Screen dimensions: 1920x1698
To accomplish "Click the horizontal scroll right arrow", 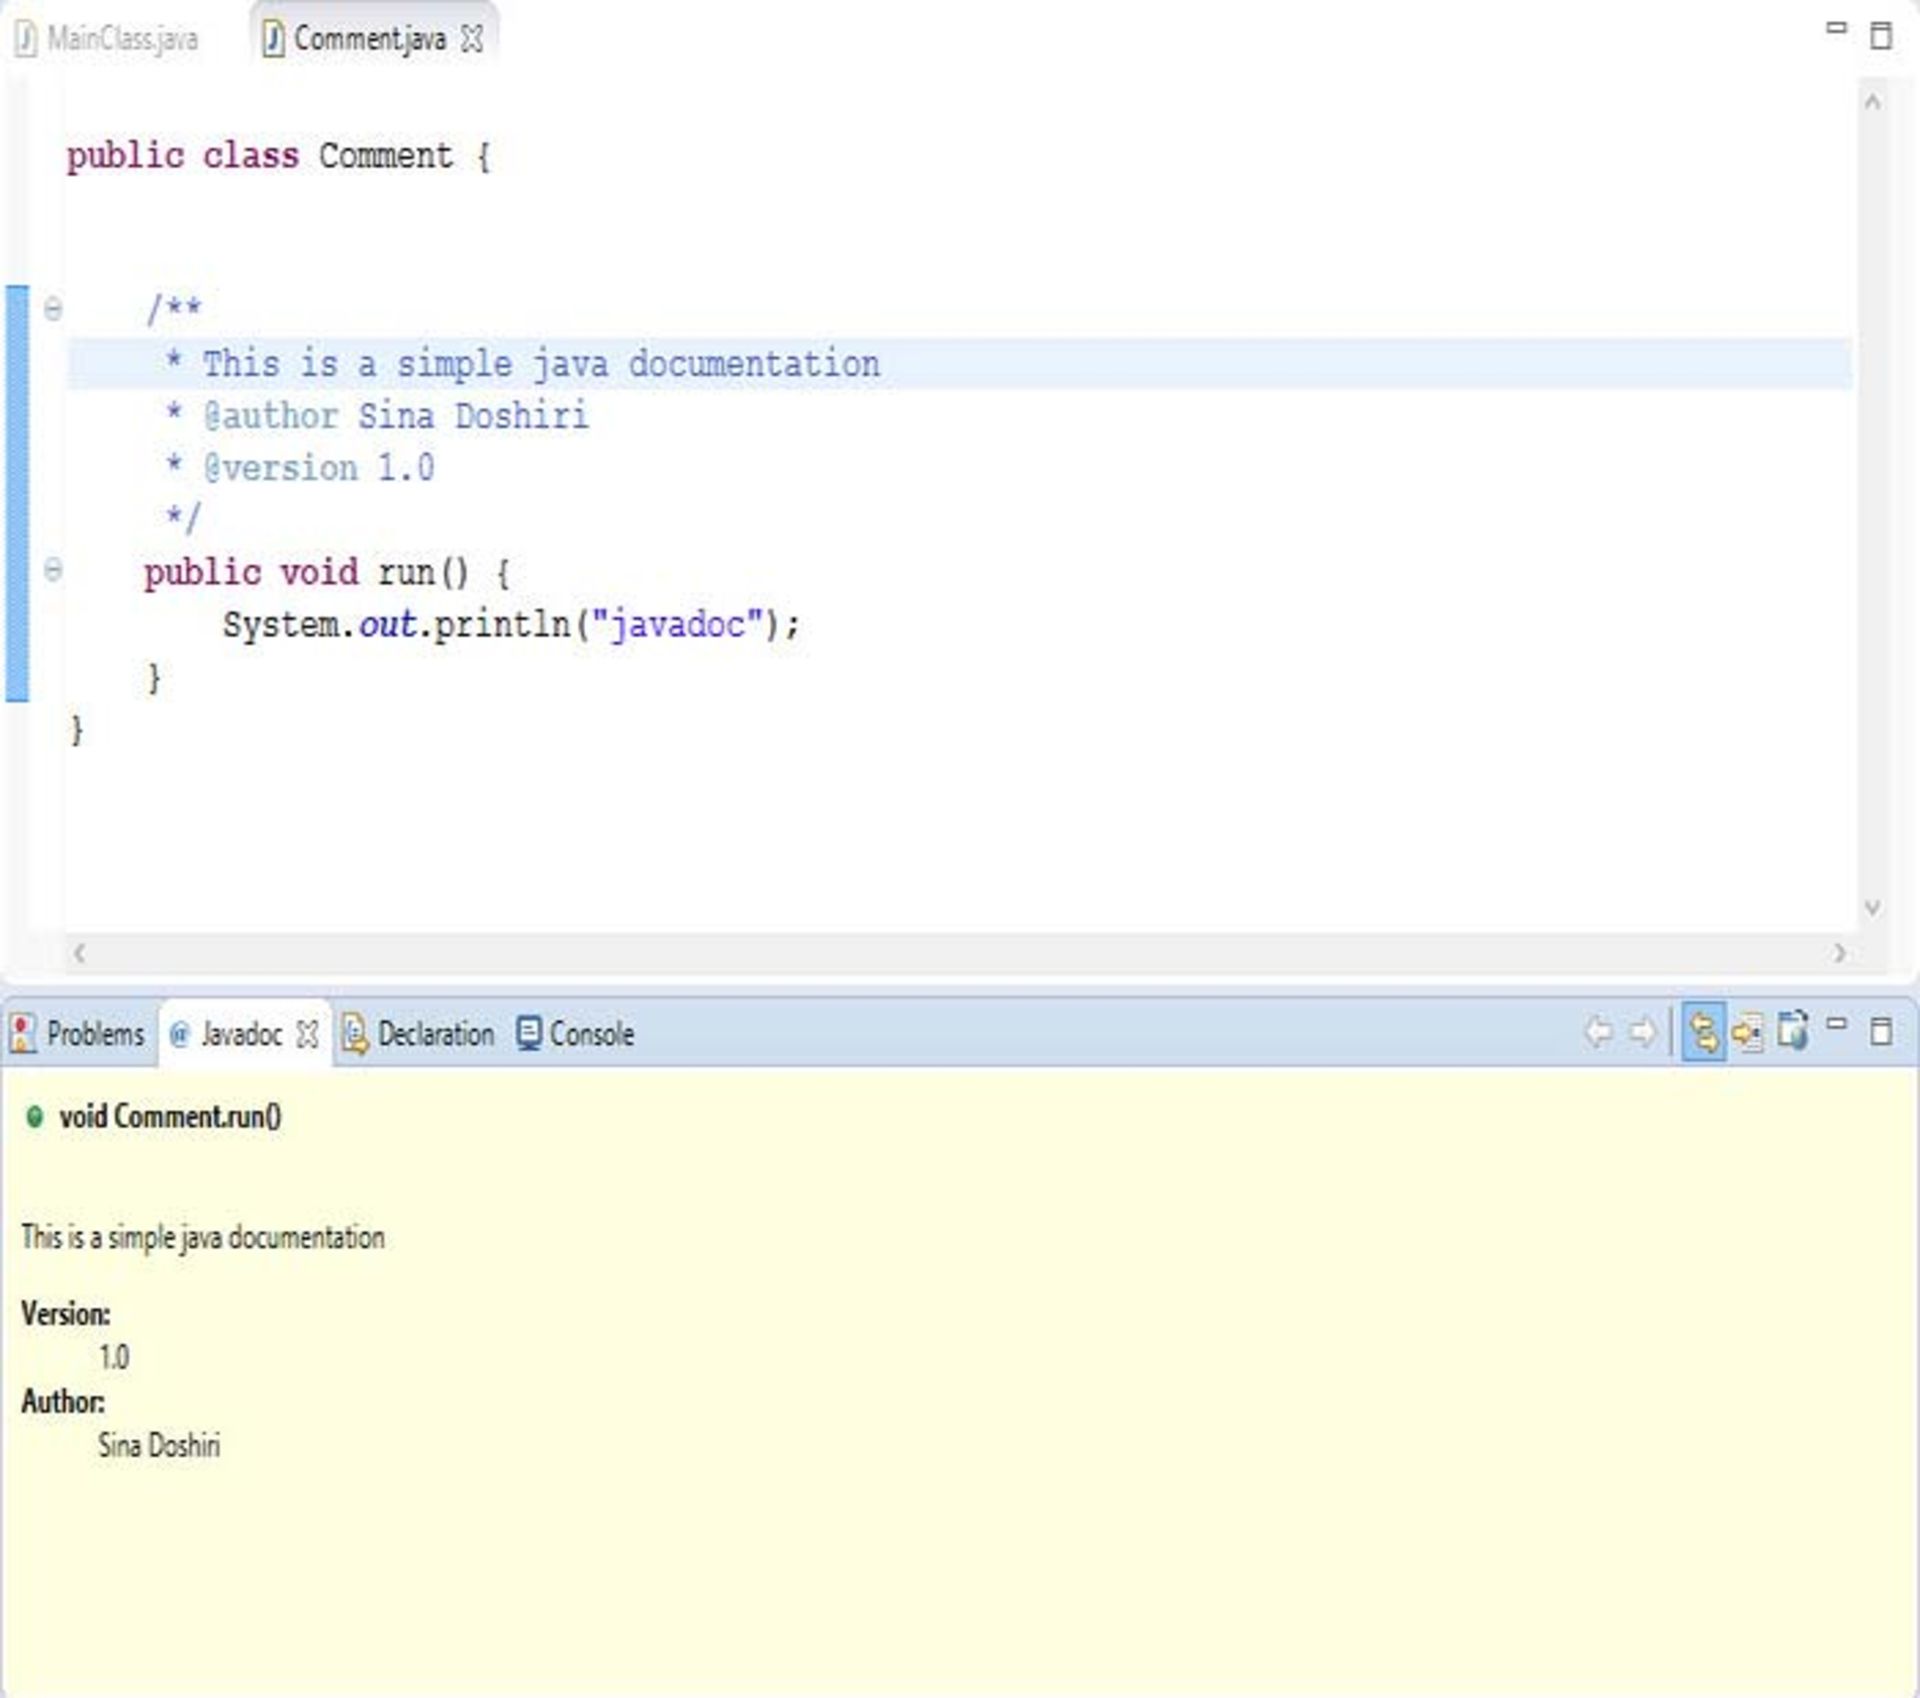I will [1840, 953].
